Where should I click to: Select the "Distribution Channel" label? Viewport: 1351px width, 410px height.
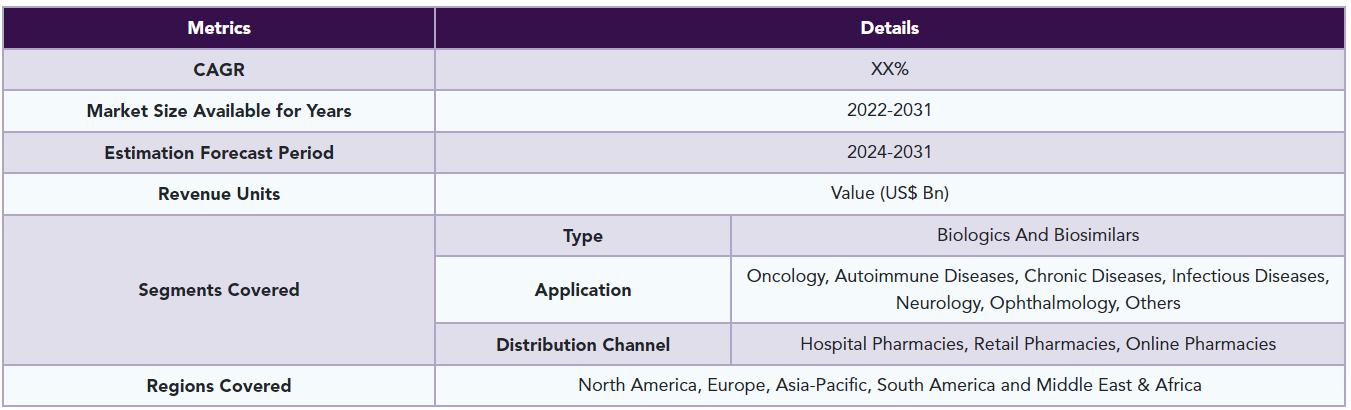point(583,344)
